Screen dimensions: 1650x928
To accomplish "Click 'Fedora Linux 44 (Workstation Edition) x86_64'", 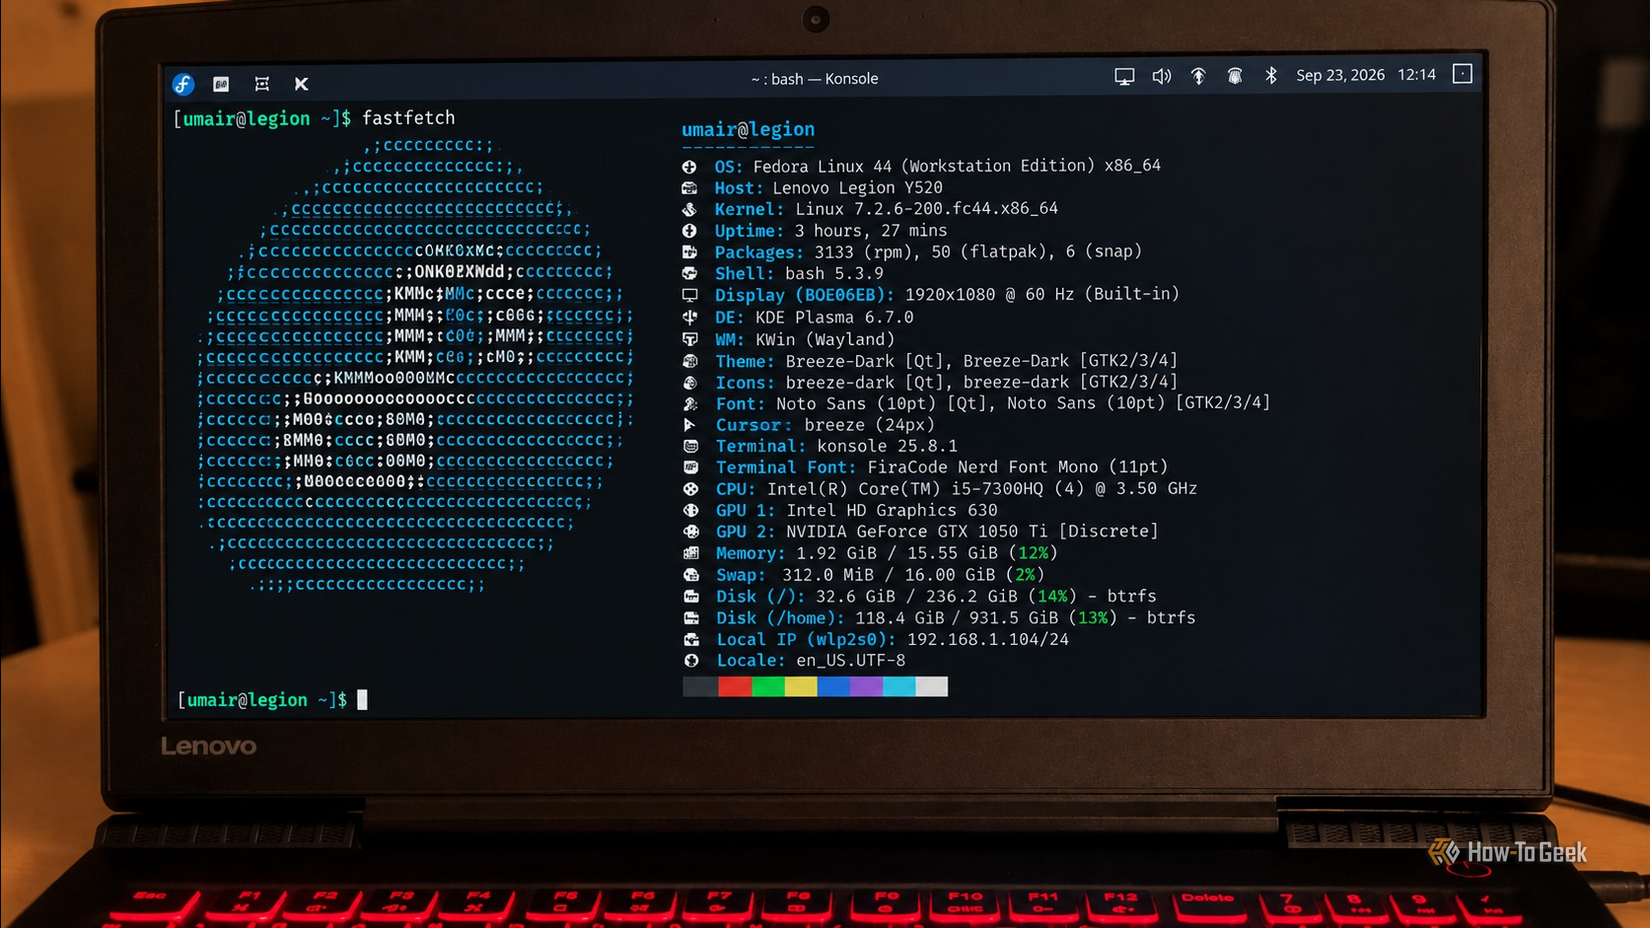I will (957, 166).
